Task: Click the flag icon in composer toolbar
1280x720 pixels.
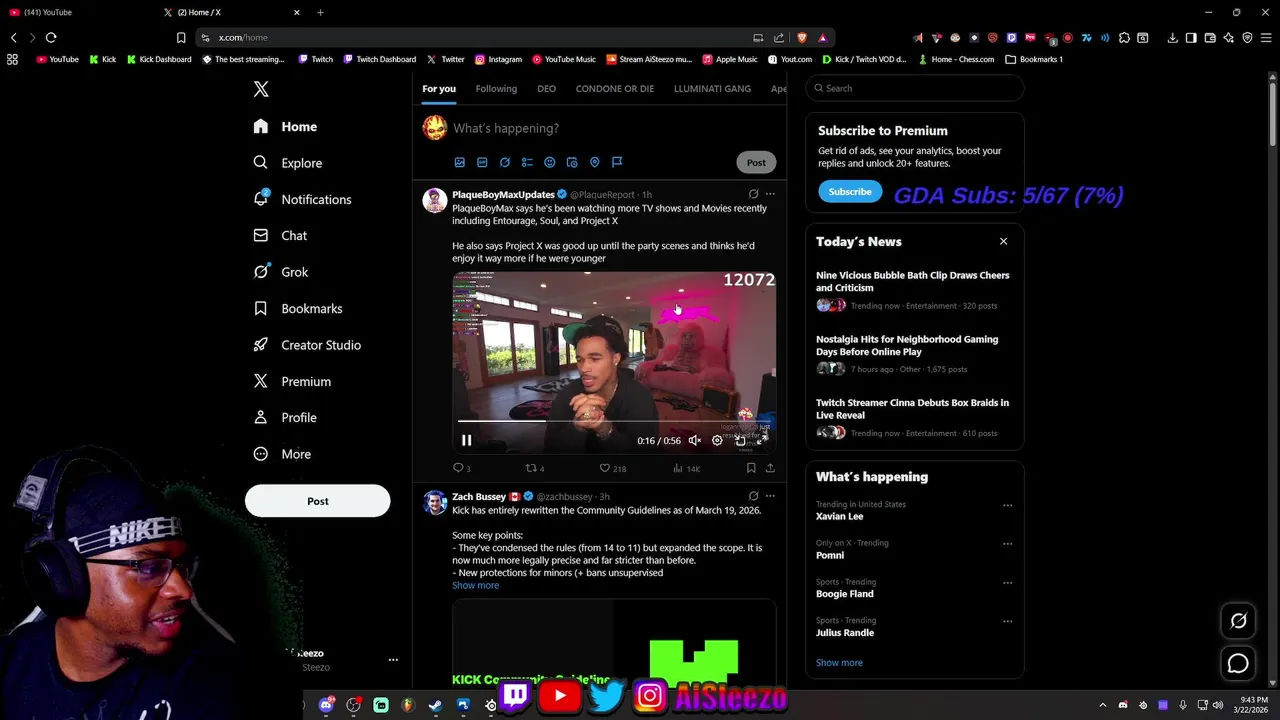Action: (x=617, y=162)
